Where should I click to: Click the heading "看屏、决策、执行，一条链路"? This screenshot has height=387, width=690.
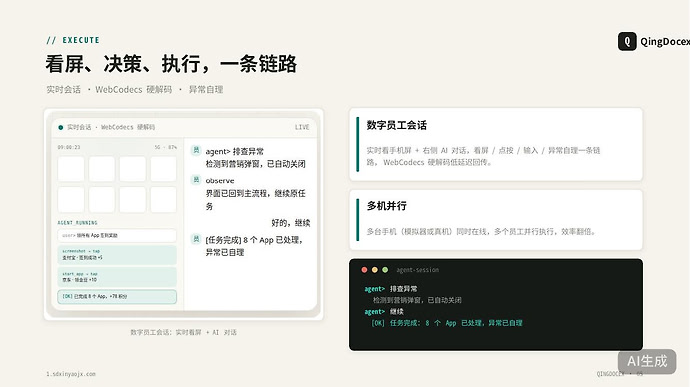[171, 64]
